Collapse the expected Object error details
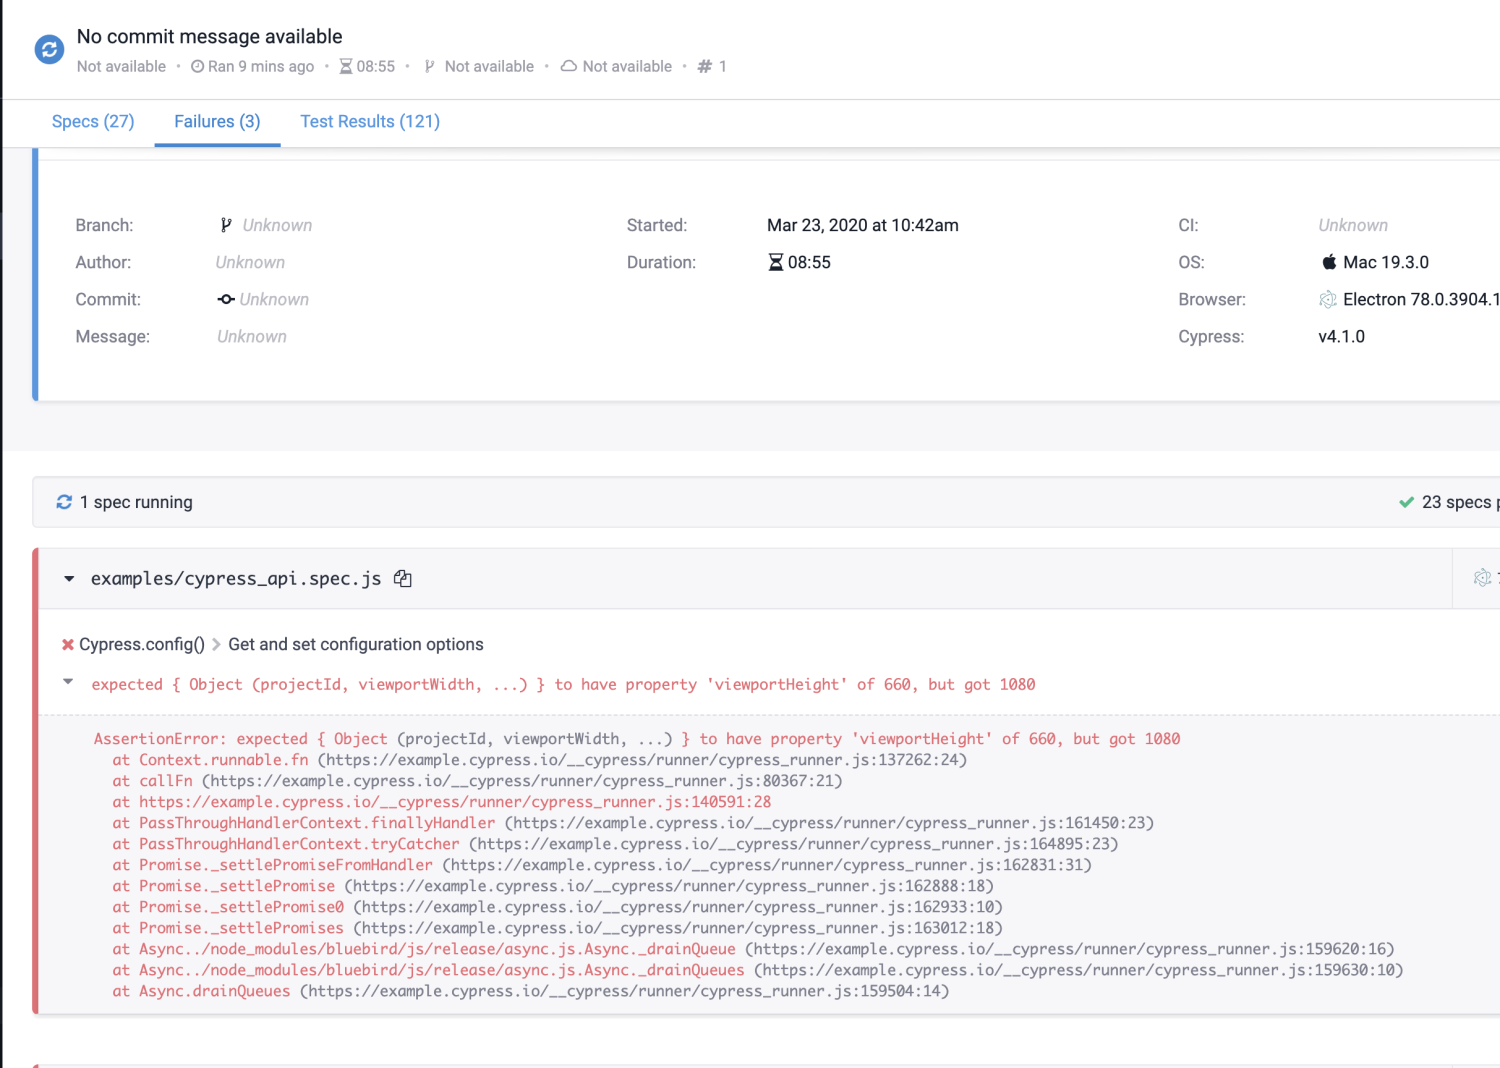Screen dimensions: 1500x1068 pos(68,682)
